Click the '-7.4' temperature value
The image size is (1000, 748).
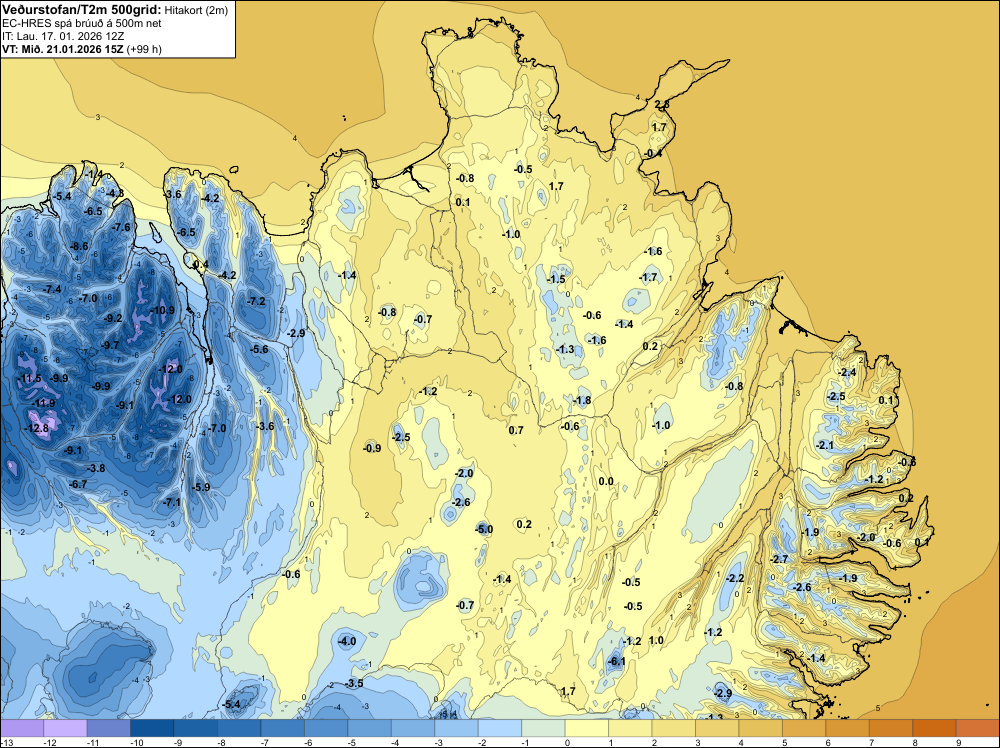click(52, 290)
